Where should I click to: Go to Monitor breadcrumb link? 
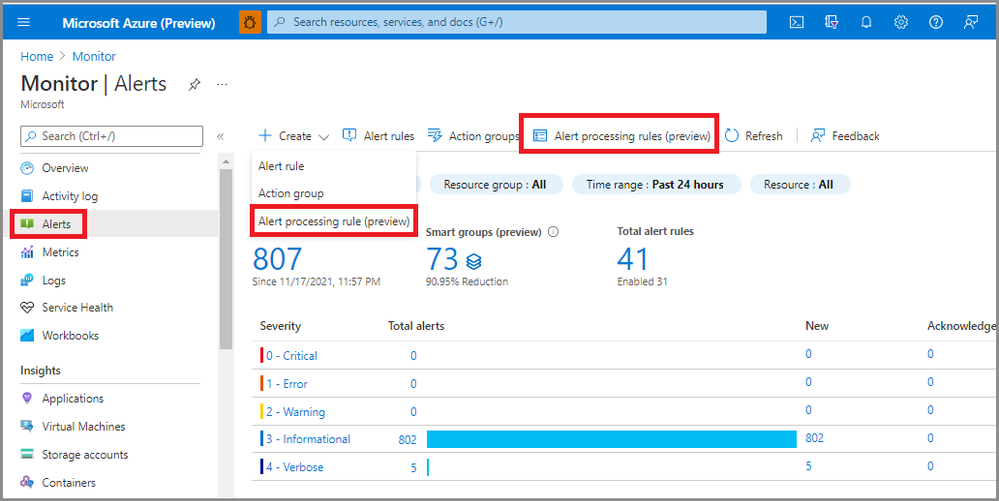pos(94,56)
